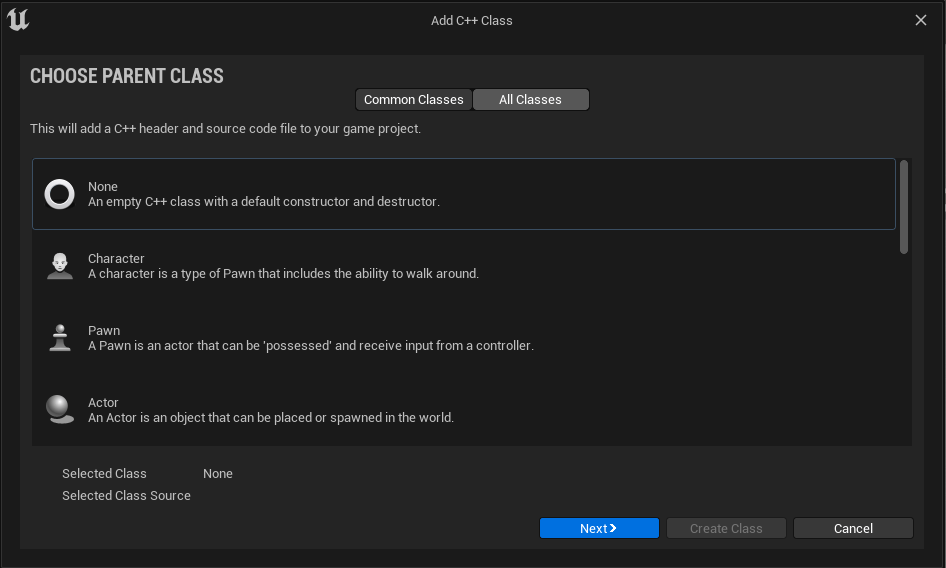
Task: Select the None class ring icon
Action: [x=60, y=194]
